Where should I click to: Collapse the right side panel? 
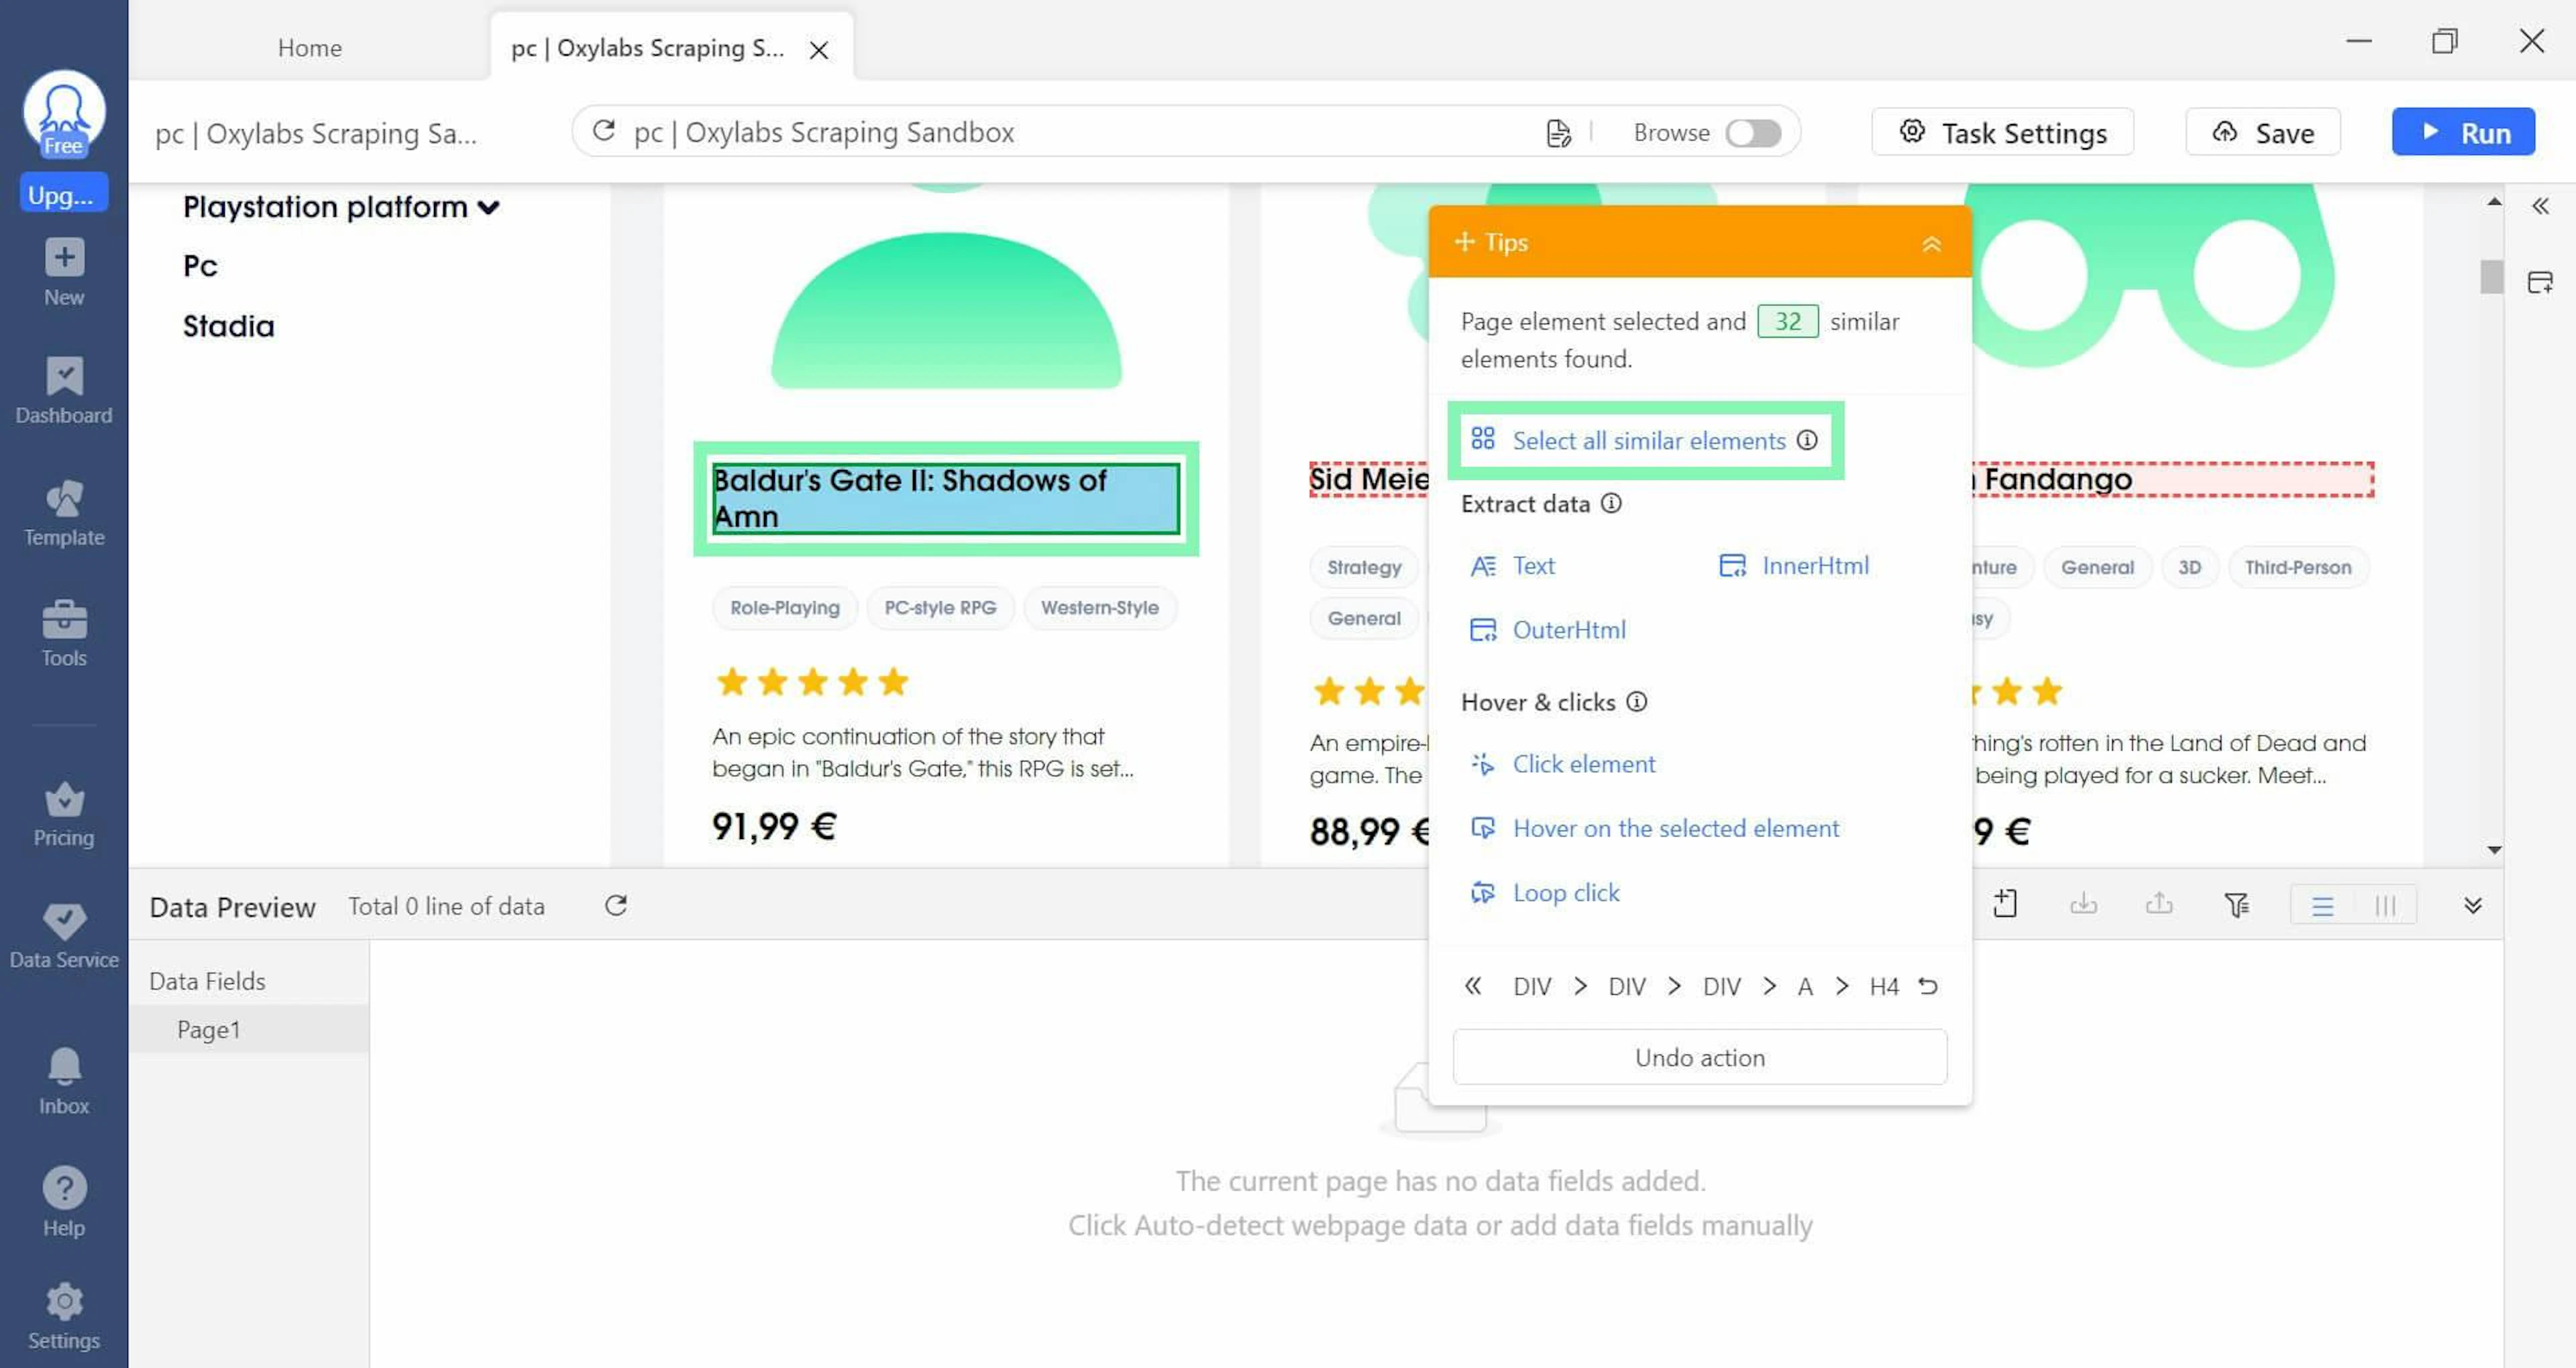pos(2540,206)
